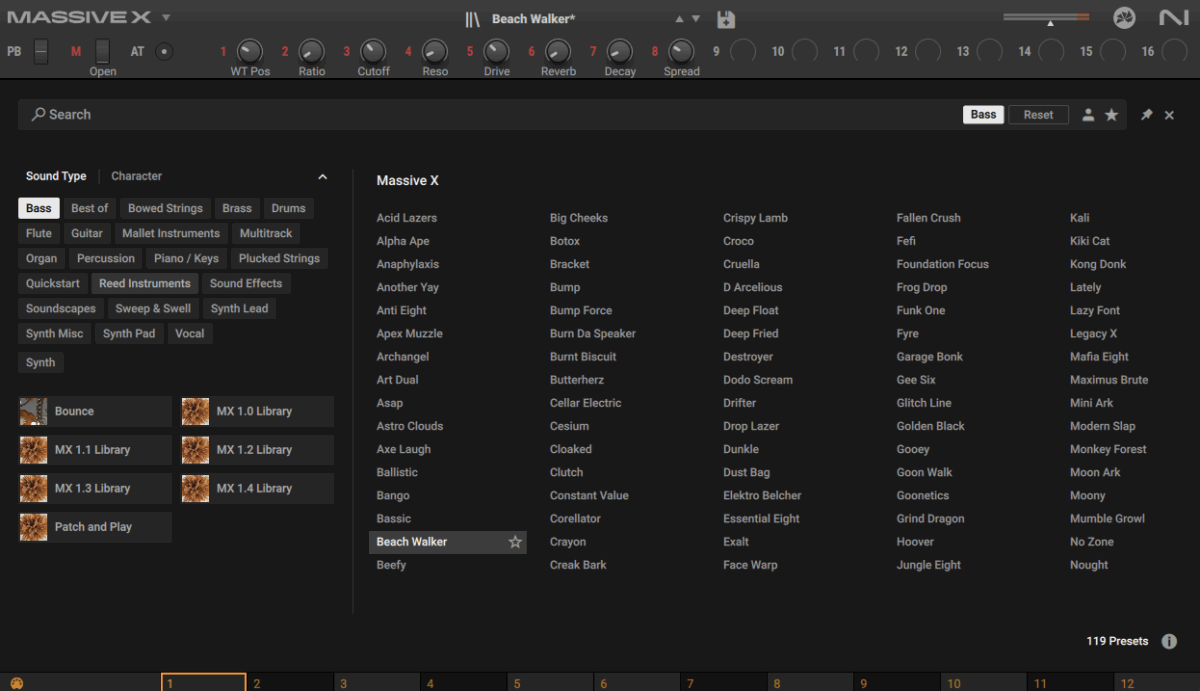The image size is (1200, 691).
Task: Show user presets with person icon
Action: point(1088,115)
